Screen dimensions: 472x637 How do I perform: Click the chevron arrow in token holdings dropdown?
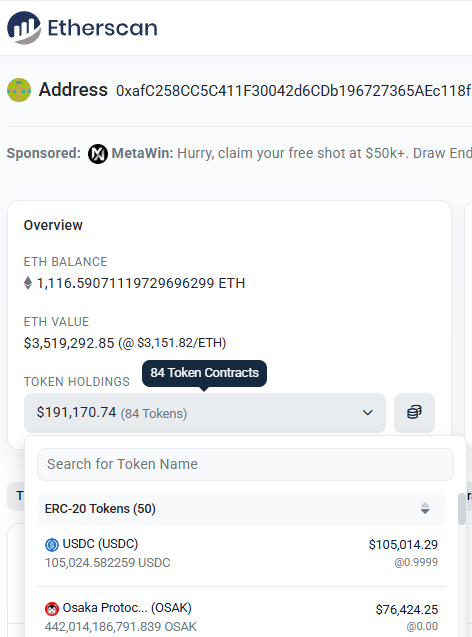click(x=368, y=413)
